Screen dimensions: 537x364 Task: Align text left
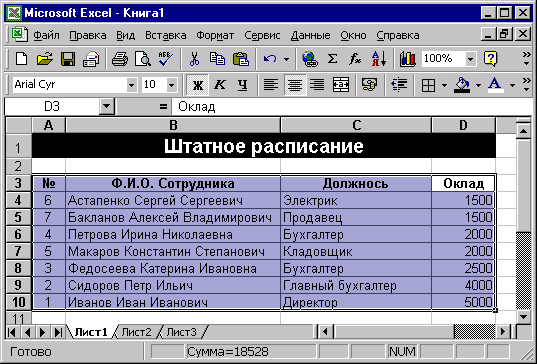point(271,85)
